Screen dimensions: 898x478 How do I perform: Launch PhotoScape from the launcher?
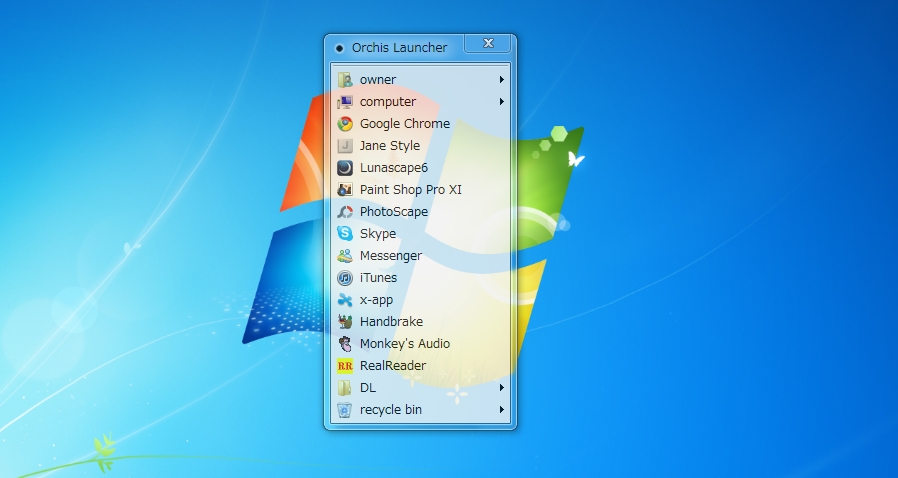(420, 212)
